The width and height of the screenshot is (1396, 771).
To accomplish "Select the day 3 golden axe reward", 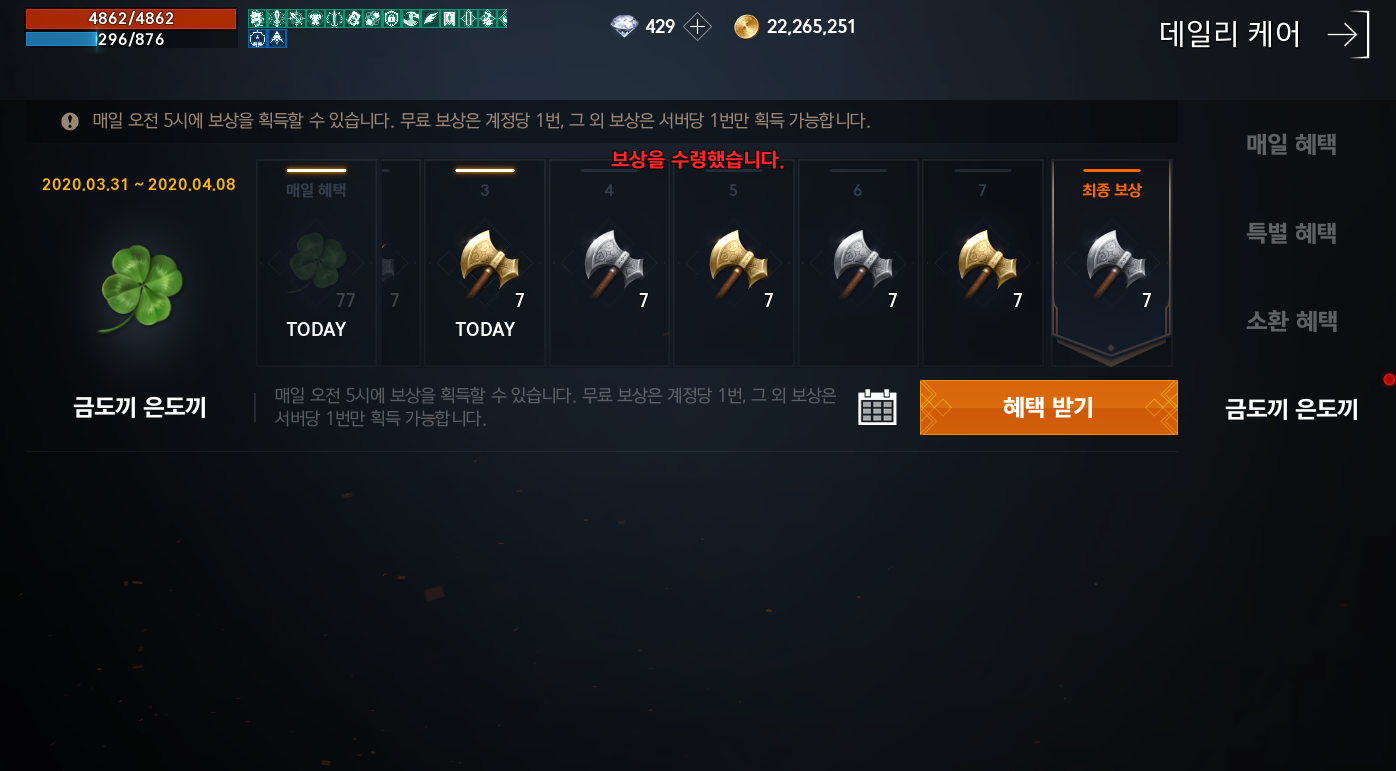I will 485,263.
